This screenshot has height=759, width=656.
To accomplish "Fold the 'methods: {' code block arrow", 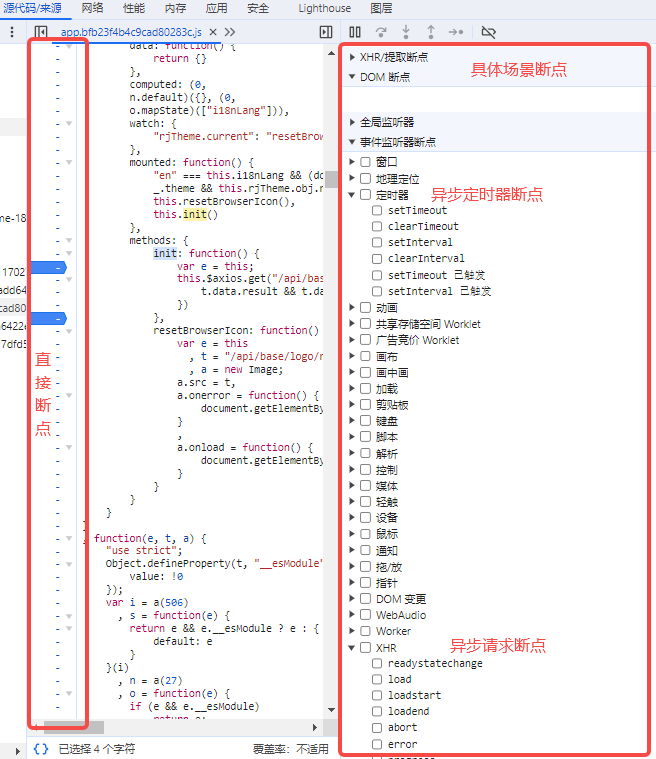I will 69,241.
